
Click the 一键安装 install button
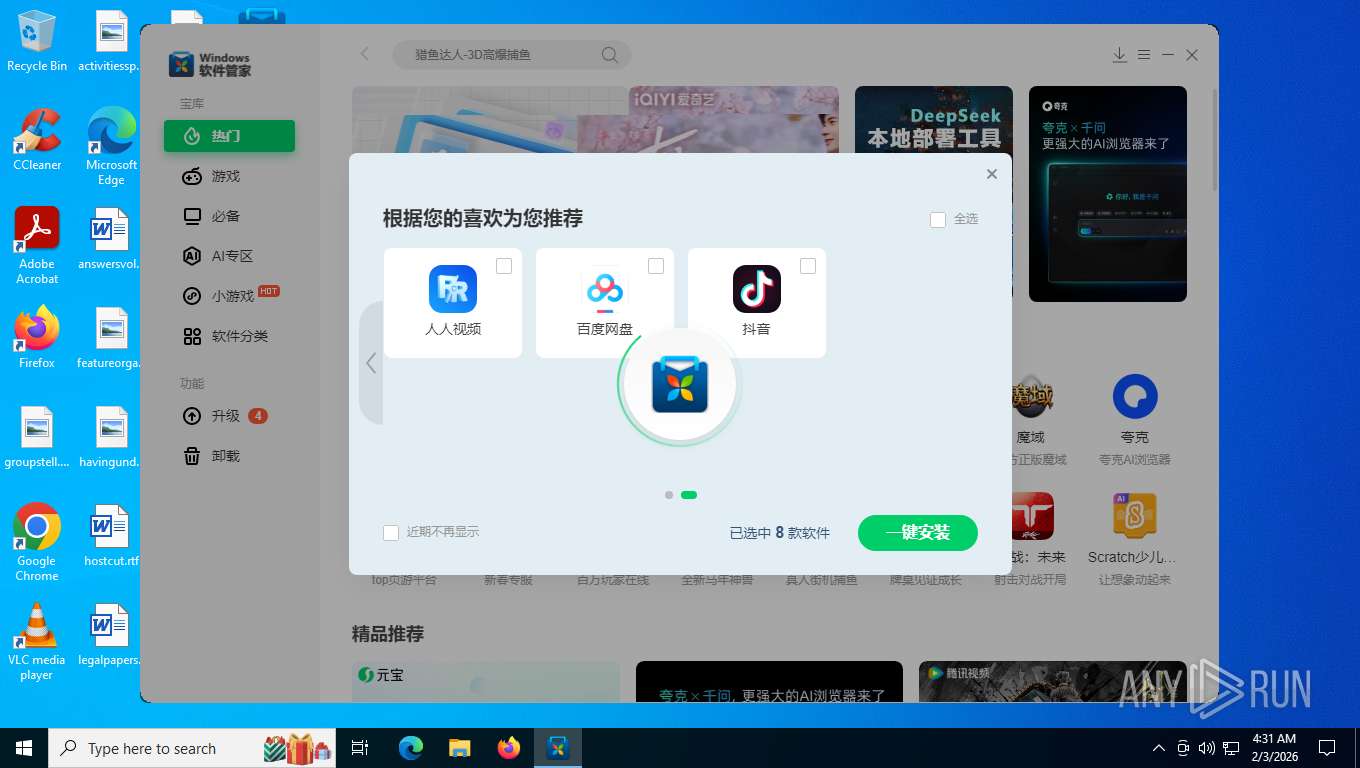pos(918,533)
